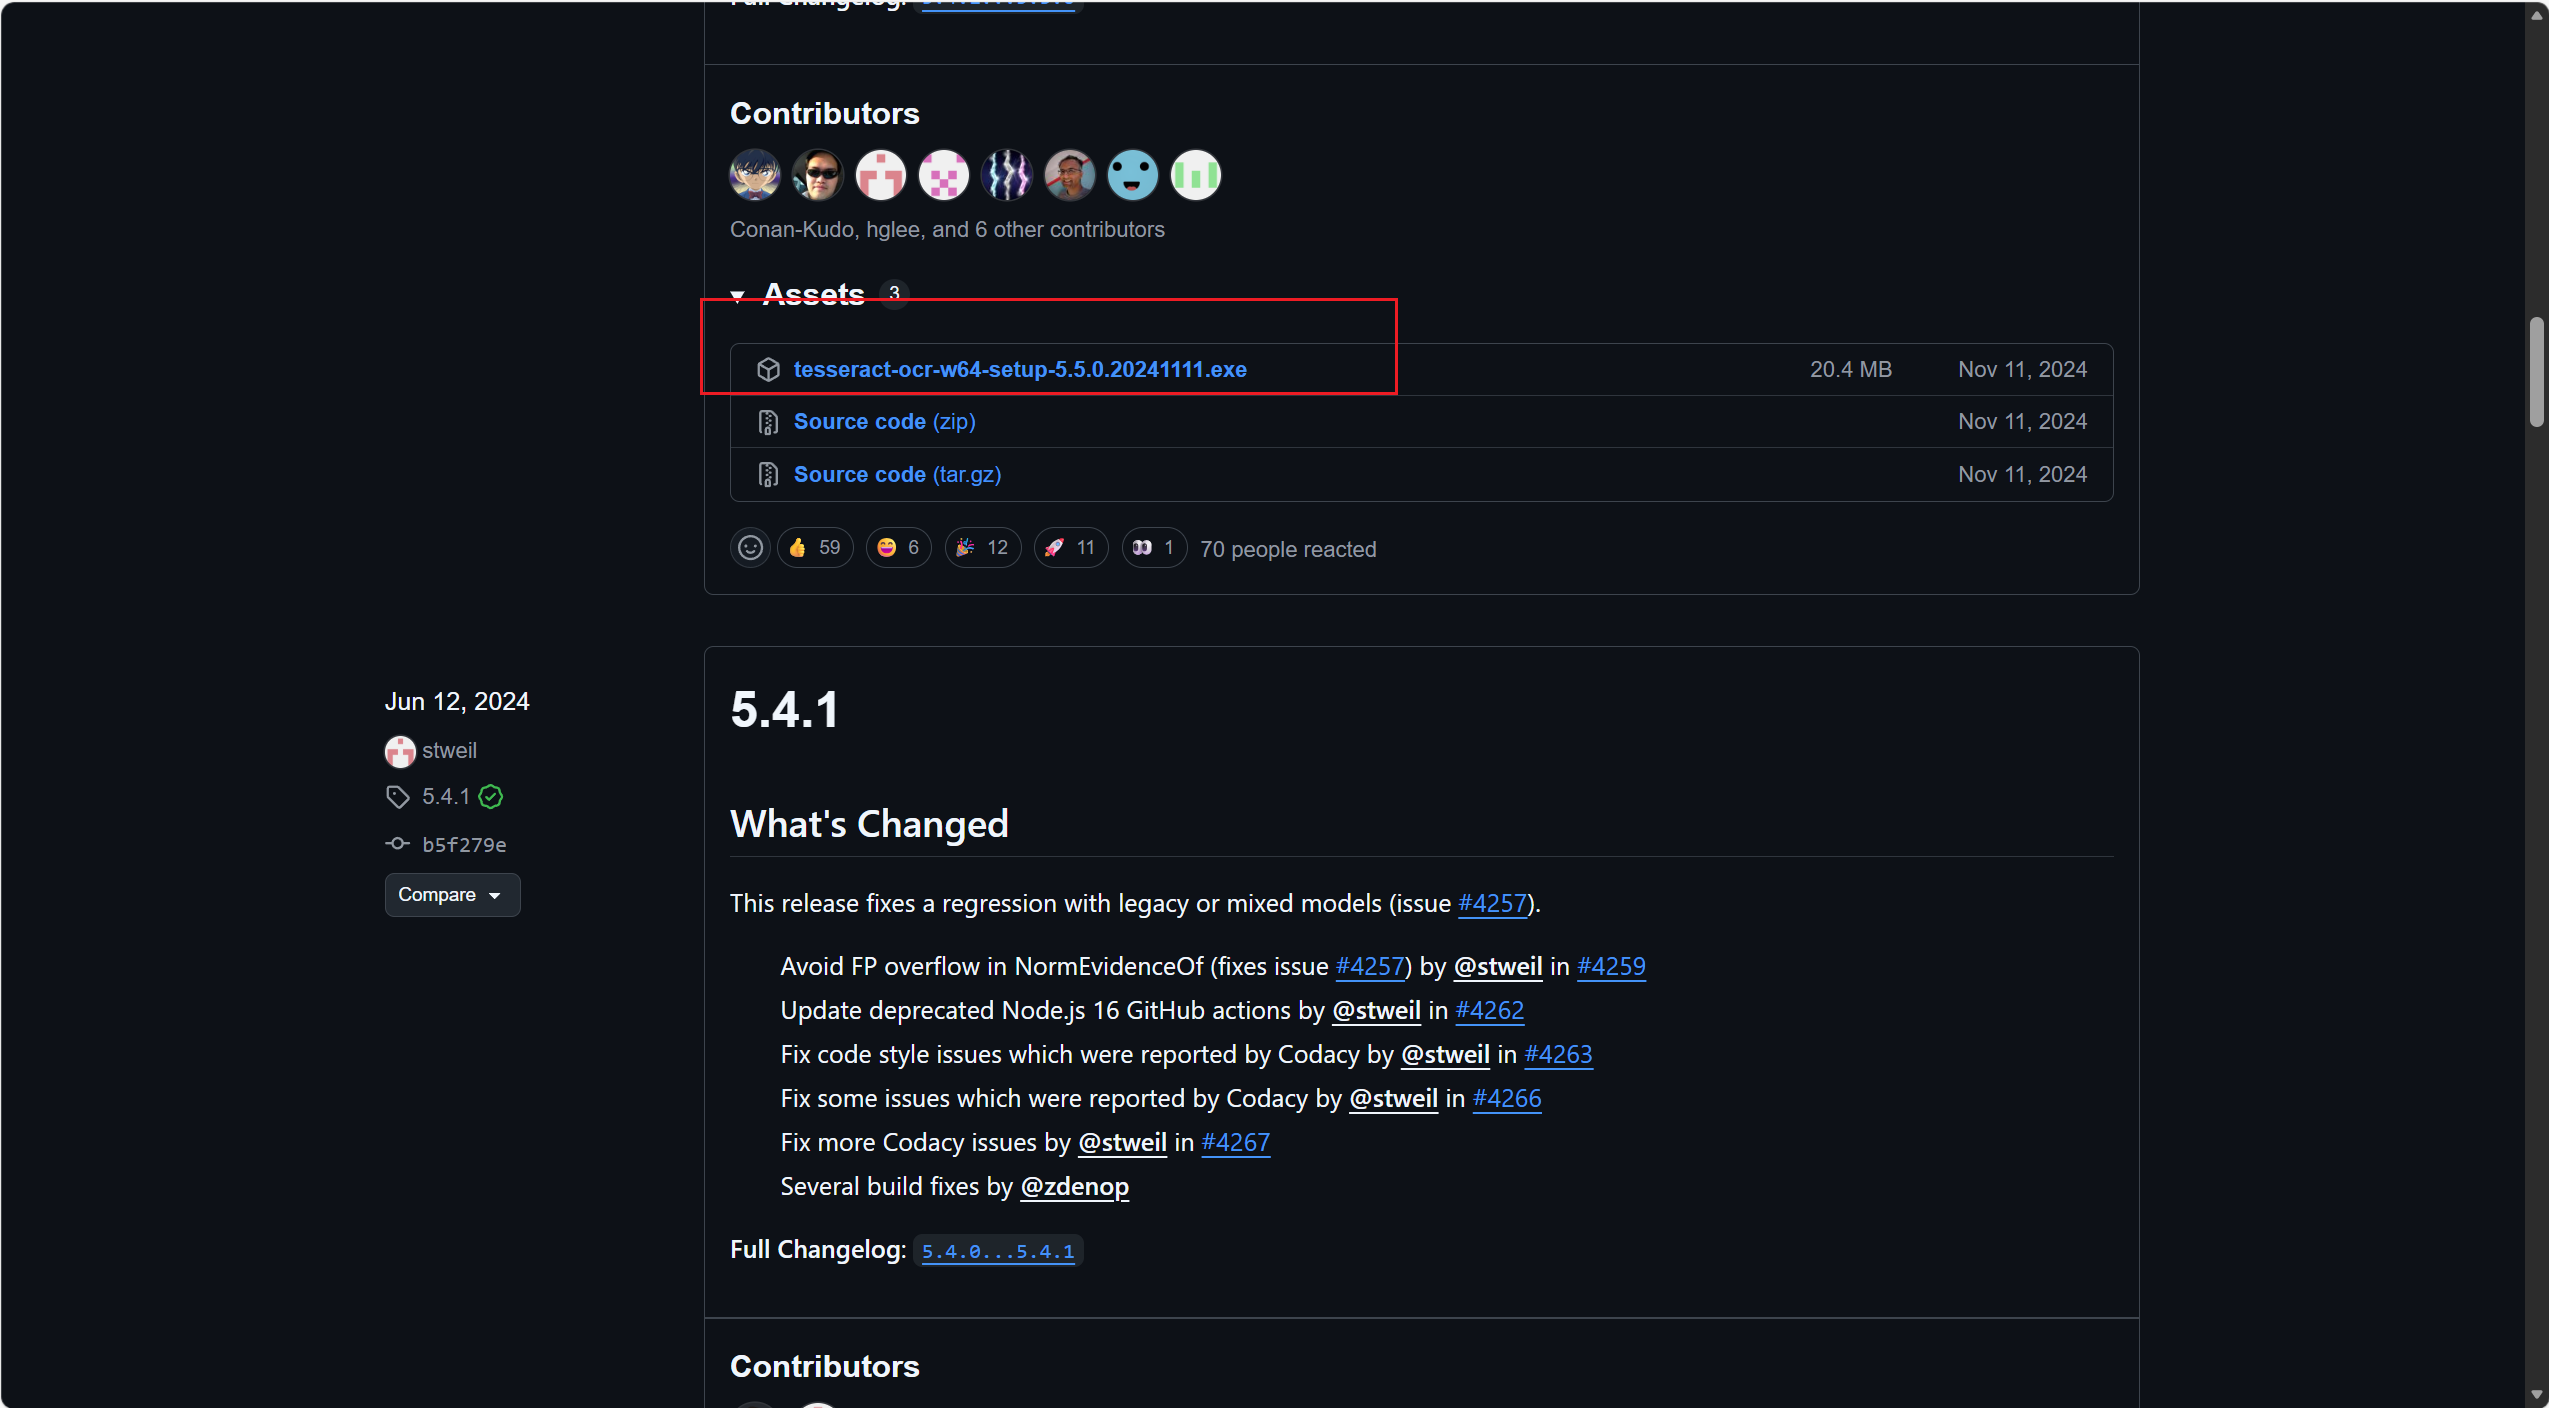Screen dimensions: 2549x1408
Task: Click the thumbs up reaction with 59
Action: 814,548
